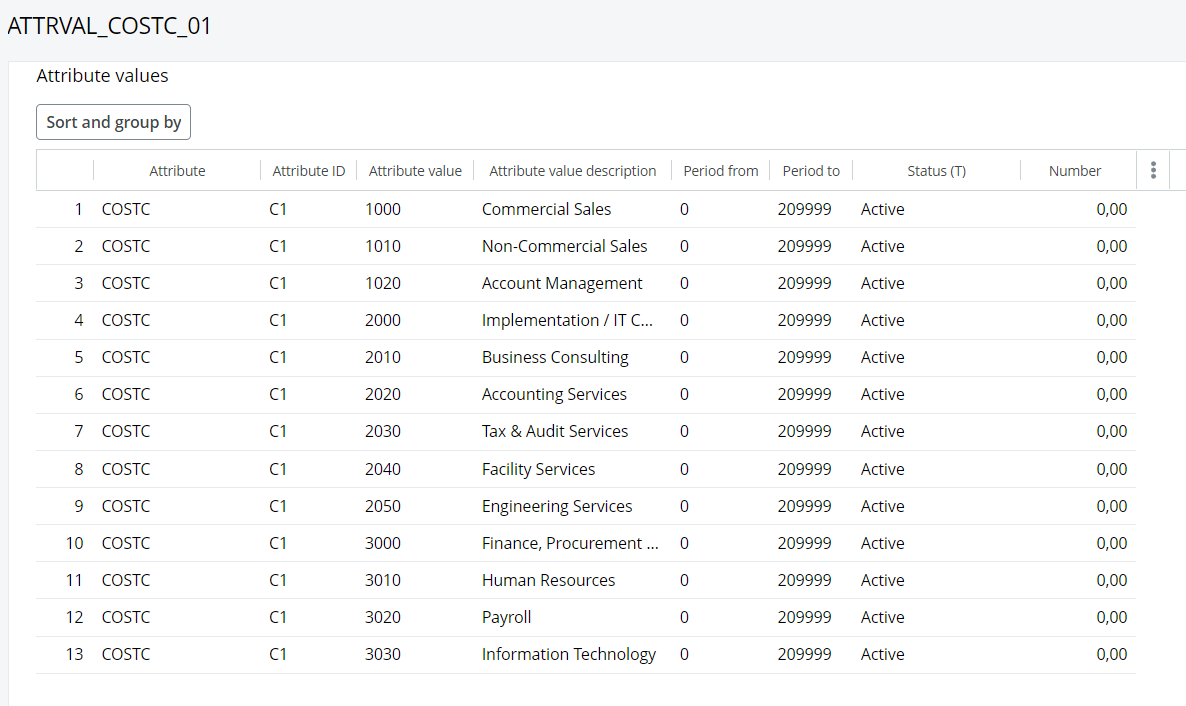1186x706 pixels.
Task: Click the truncated Implementation / IT cell
Action: pos(567,320)
